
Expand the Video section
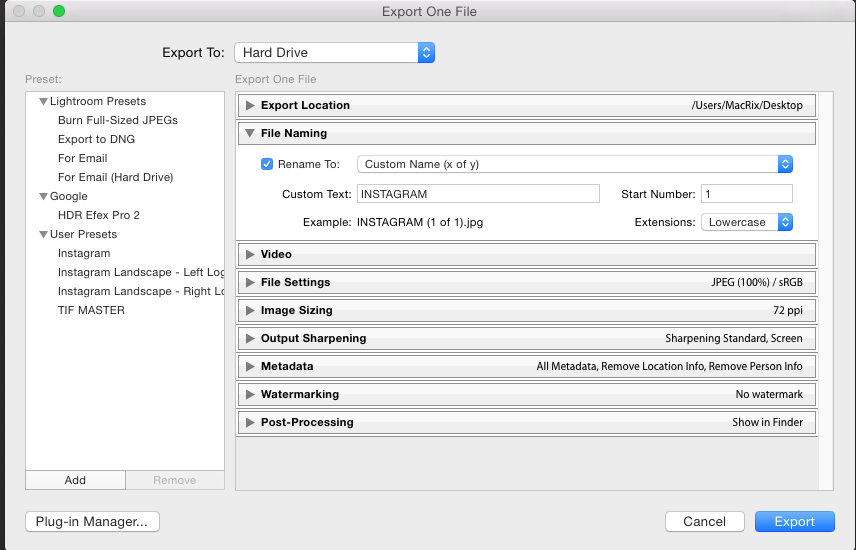click(x=250, y=255)
